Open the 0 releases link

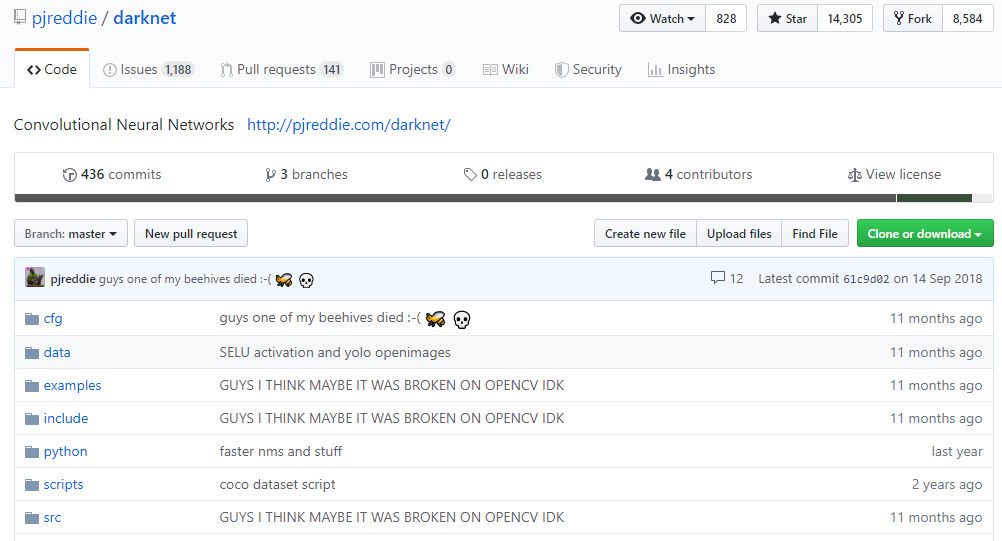pyautogui.click(x=503, y=174)
